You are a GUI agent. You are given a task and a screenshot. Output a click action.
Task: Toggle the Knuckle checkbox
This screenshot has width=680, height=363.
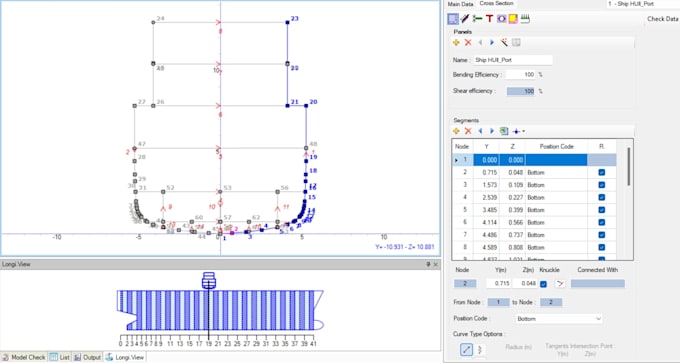click(x=544, y=284)
